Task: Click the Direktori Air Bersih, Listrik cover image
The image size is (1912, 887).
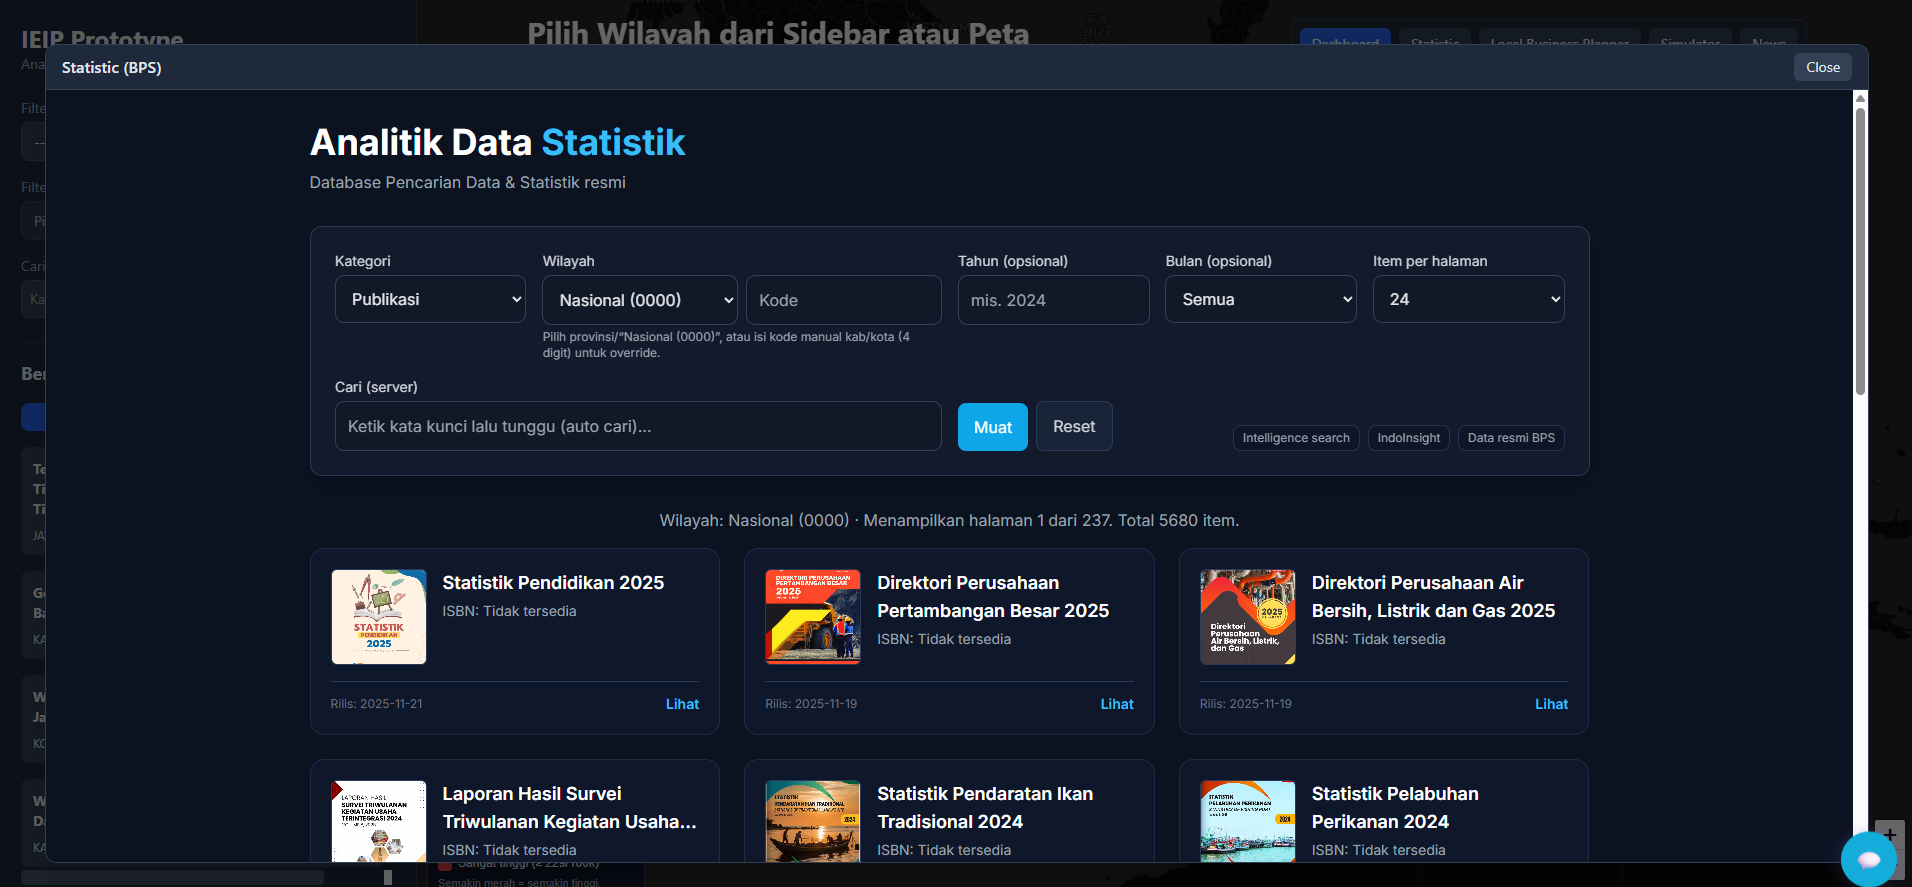Action: click(1247, 617)
